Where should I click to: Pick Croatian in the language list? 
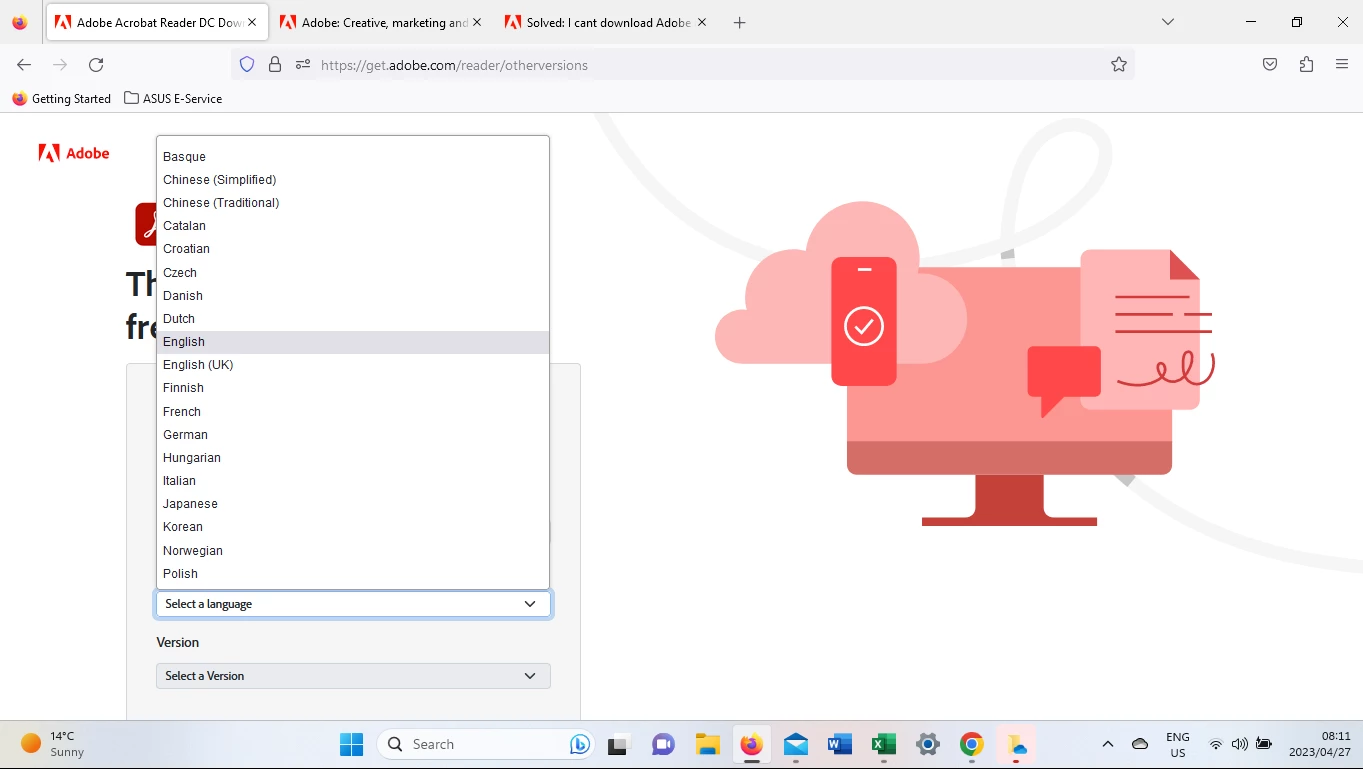tap(353, 249)
